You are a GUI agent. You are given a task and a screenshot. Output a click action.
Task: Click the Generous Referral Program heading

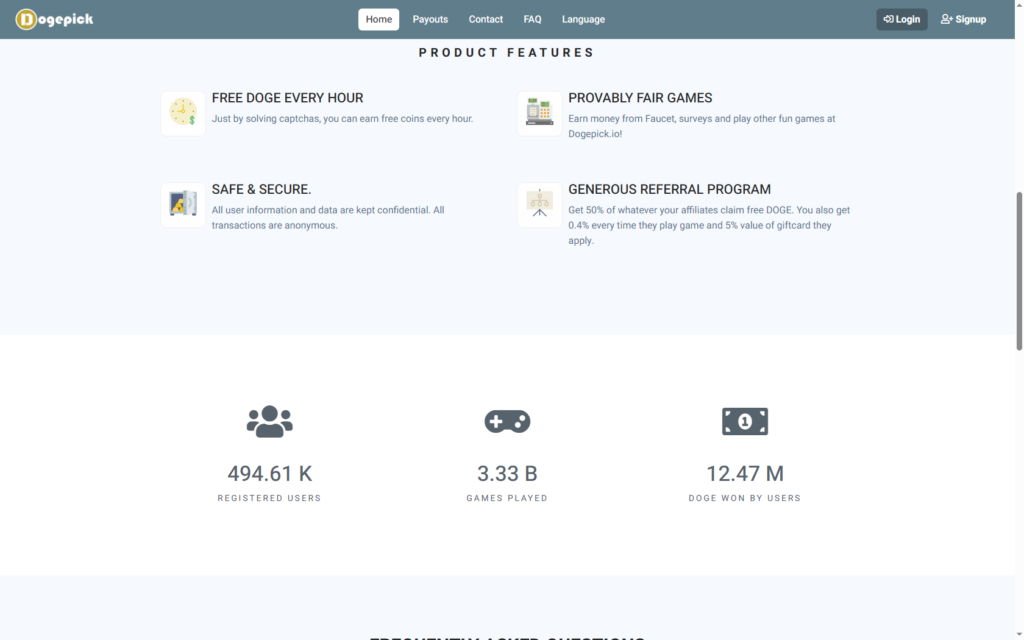point(669,189)
